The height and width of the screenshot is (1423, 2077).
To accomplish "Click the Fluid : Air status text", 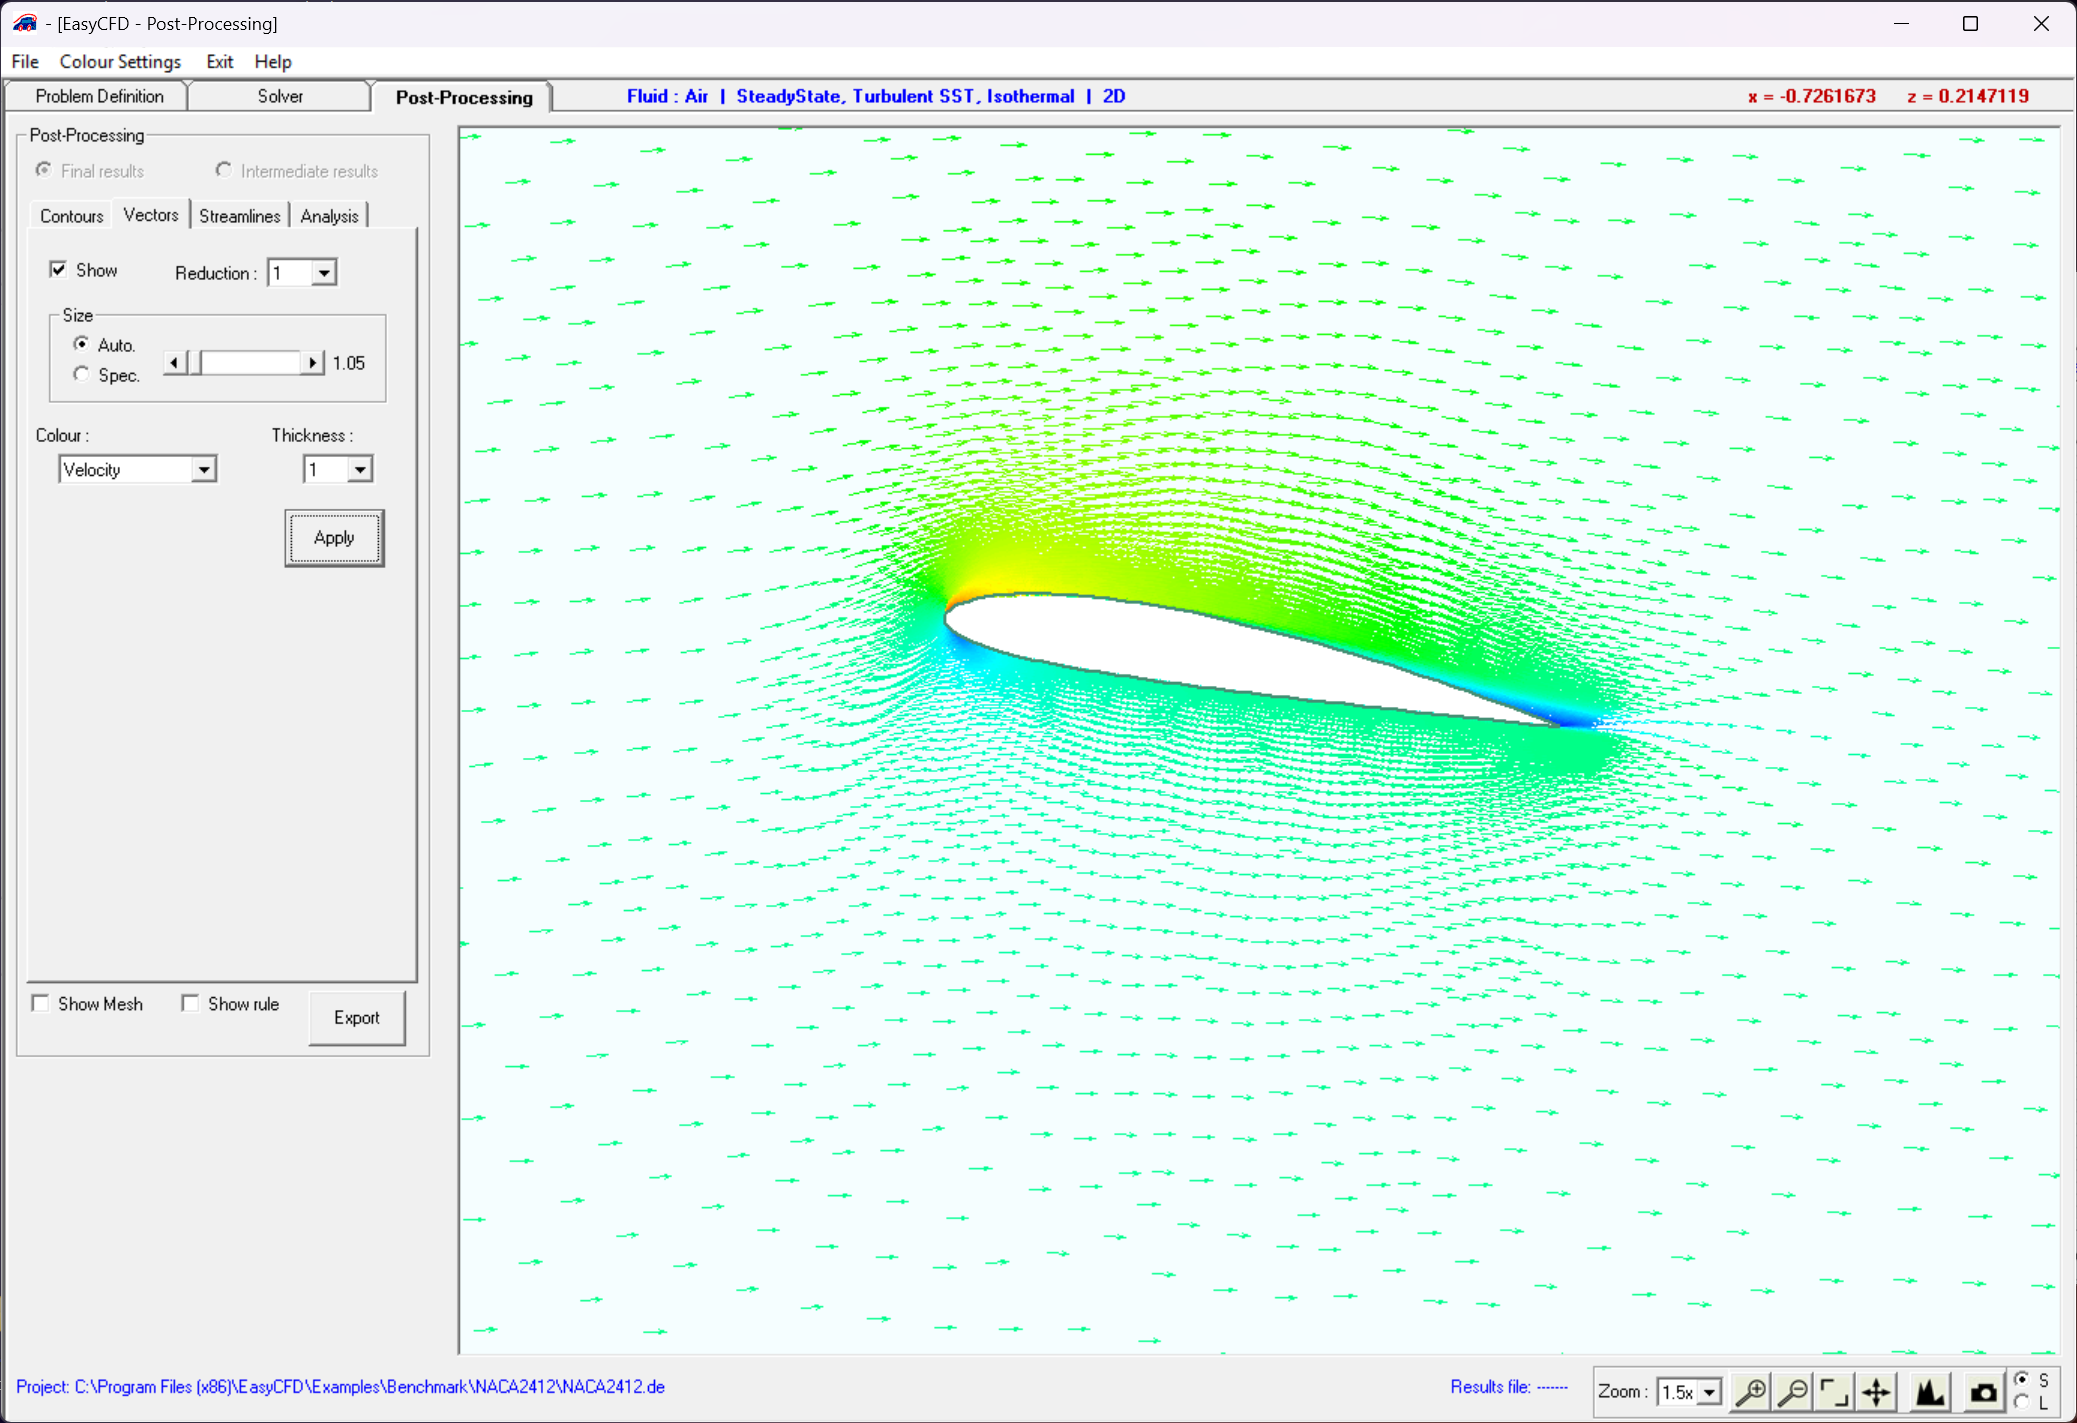I will pyautogui.click(x=667, y=96).
